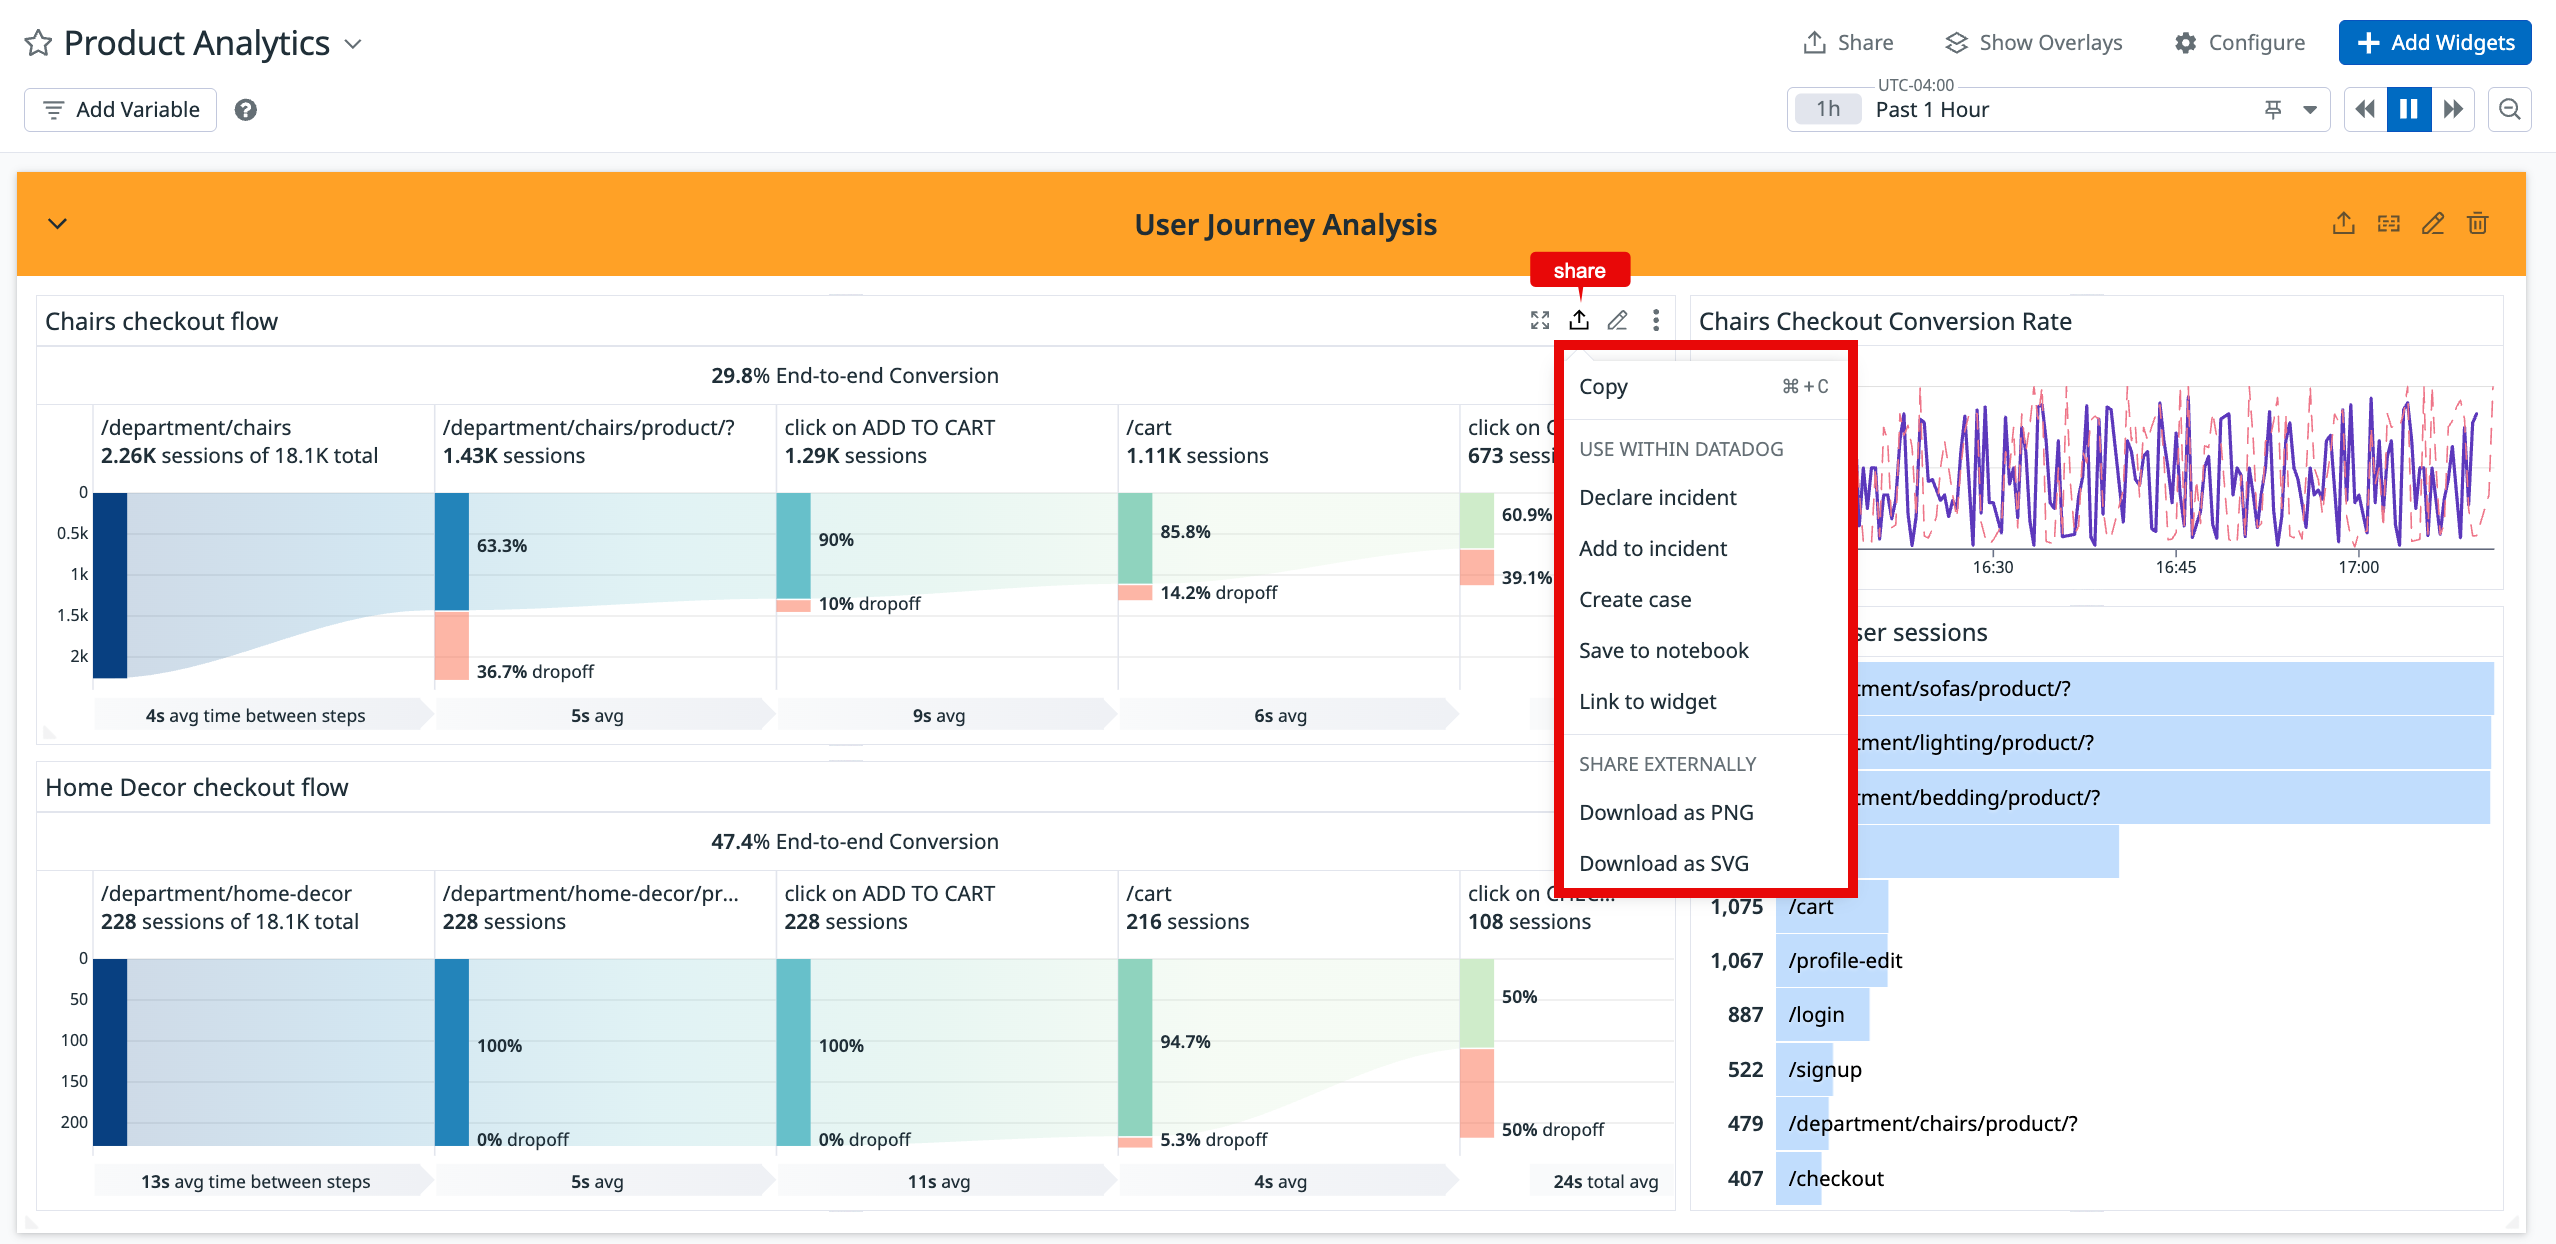Image resolution: width=2556 pixels, height=1244 pixels.
Task: Click the Add Variable button
Action: click(x=121, y=110)
